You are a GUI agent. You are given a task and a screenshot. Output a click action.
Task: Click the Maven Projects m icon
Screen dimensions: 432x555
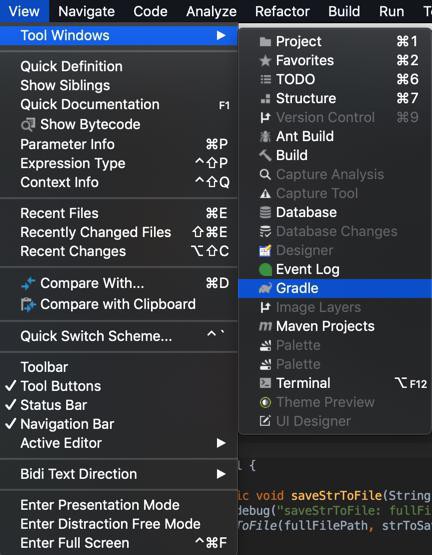265,326
